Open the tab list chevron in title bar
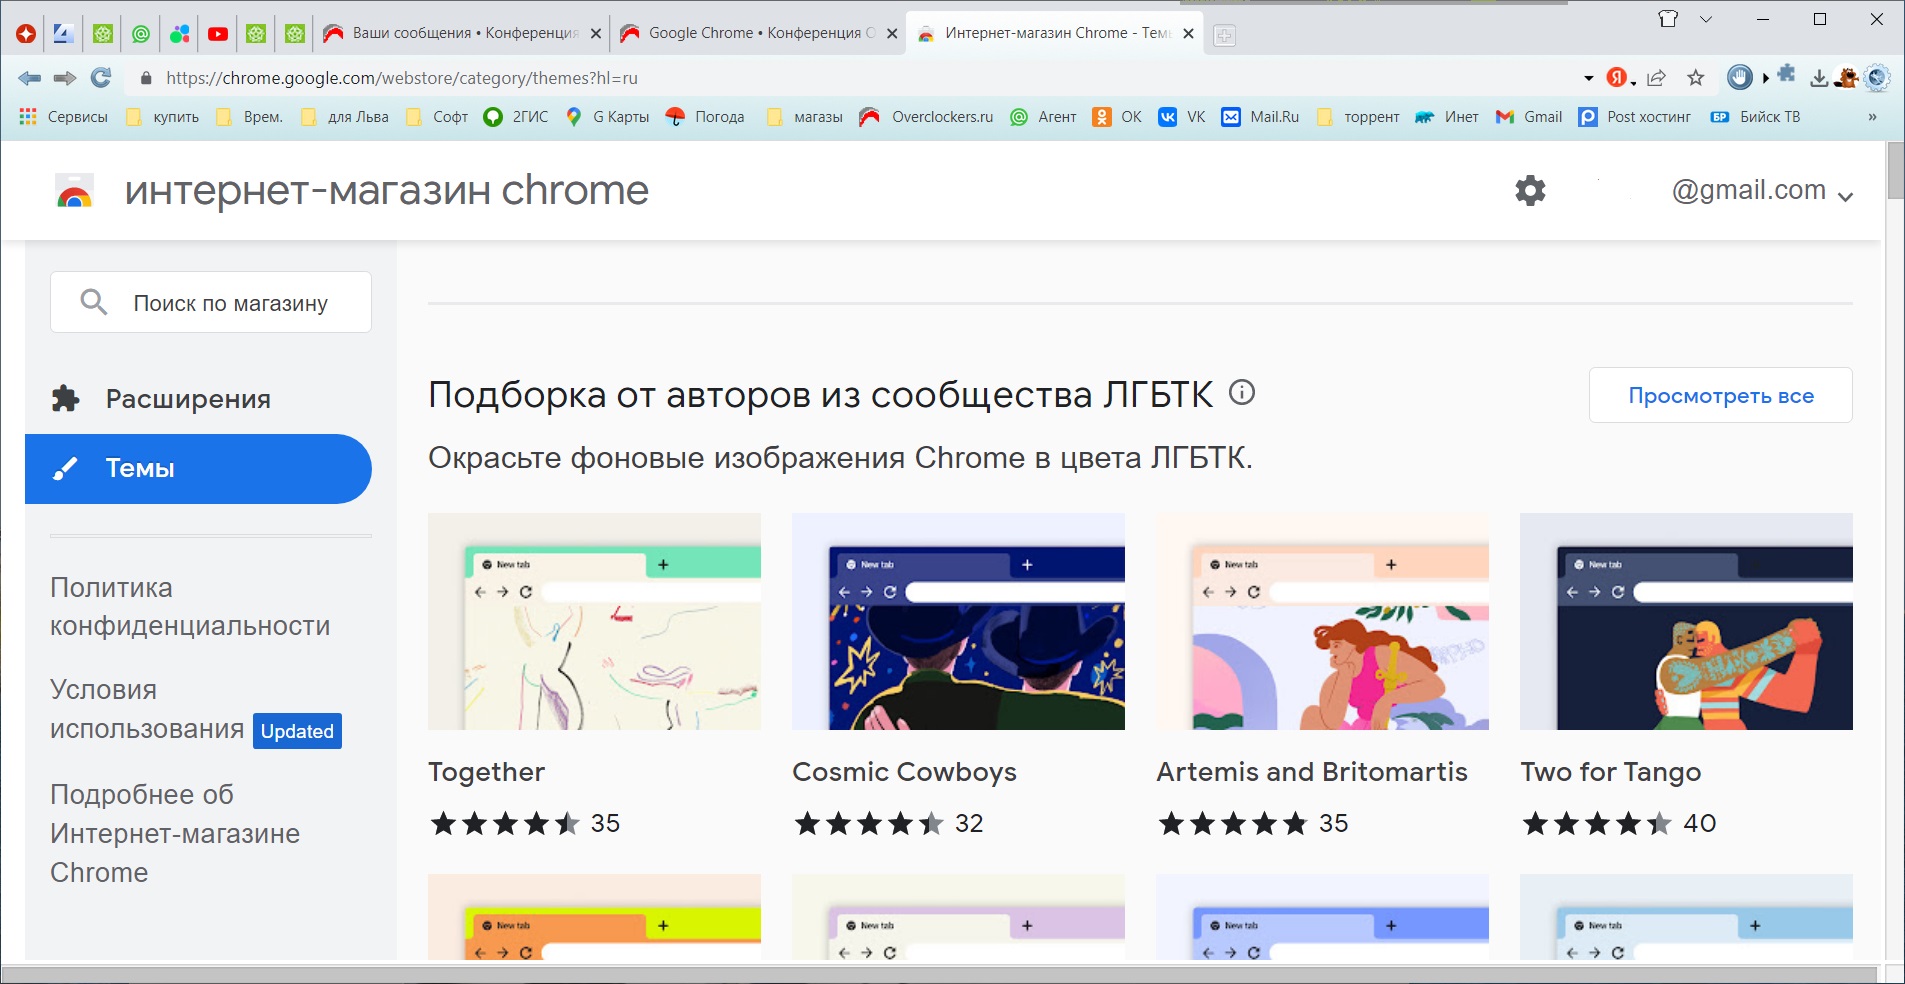The width and height of the screenshot is (1905, 984). point(1706,19)
